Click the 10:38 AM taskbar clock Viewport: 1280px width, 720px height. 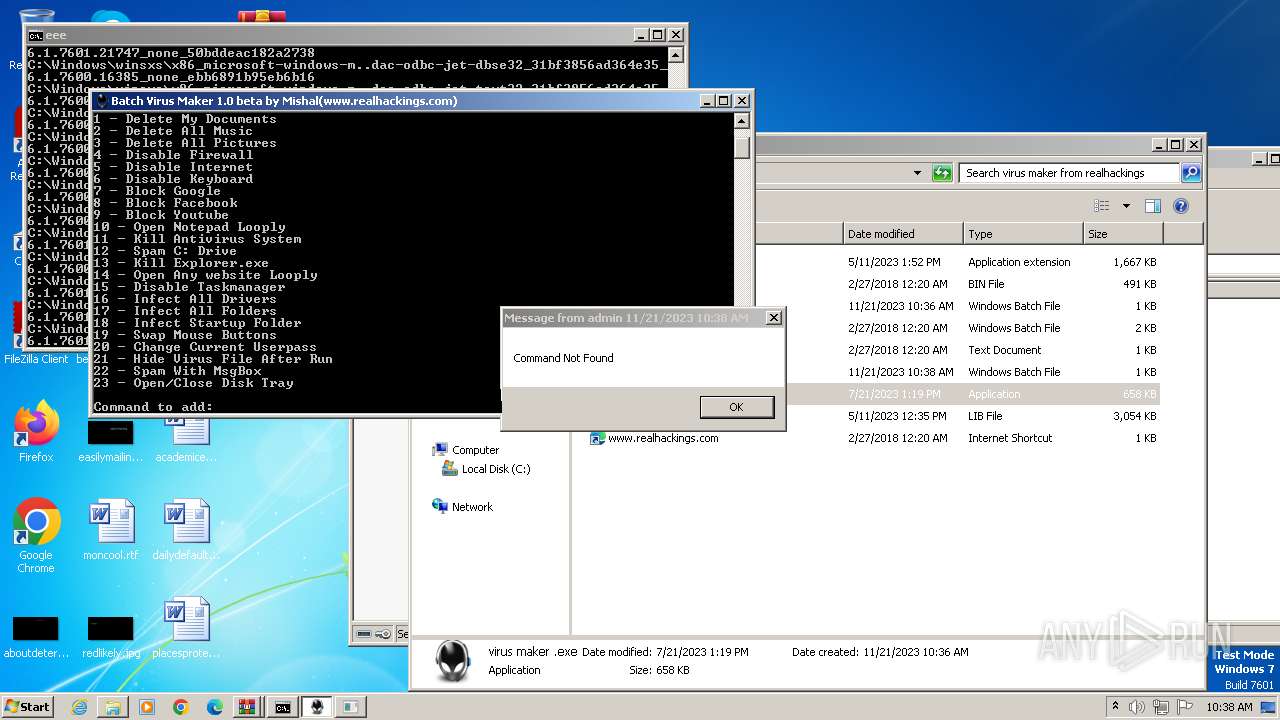1229,707
